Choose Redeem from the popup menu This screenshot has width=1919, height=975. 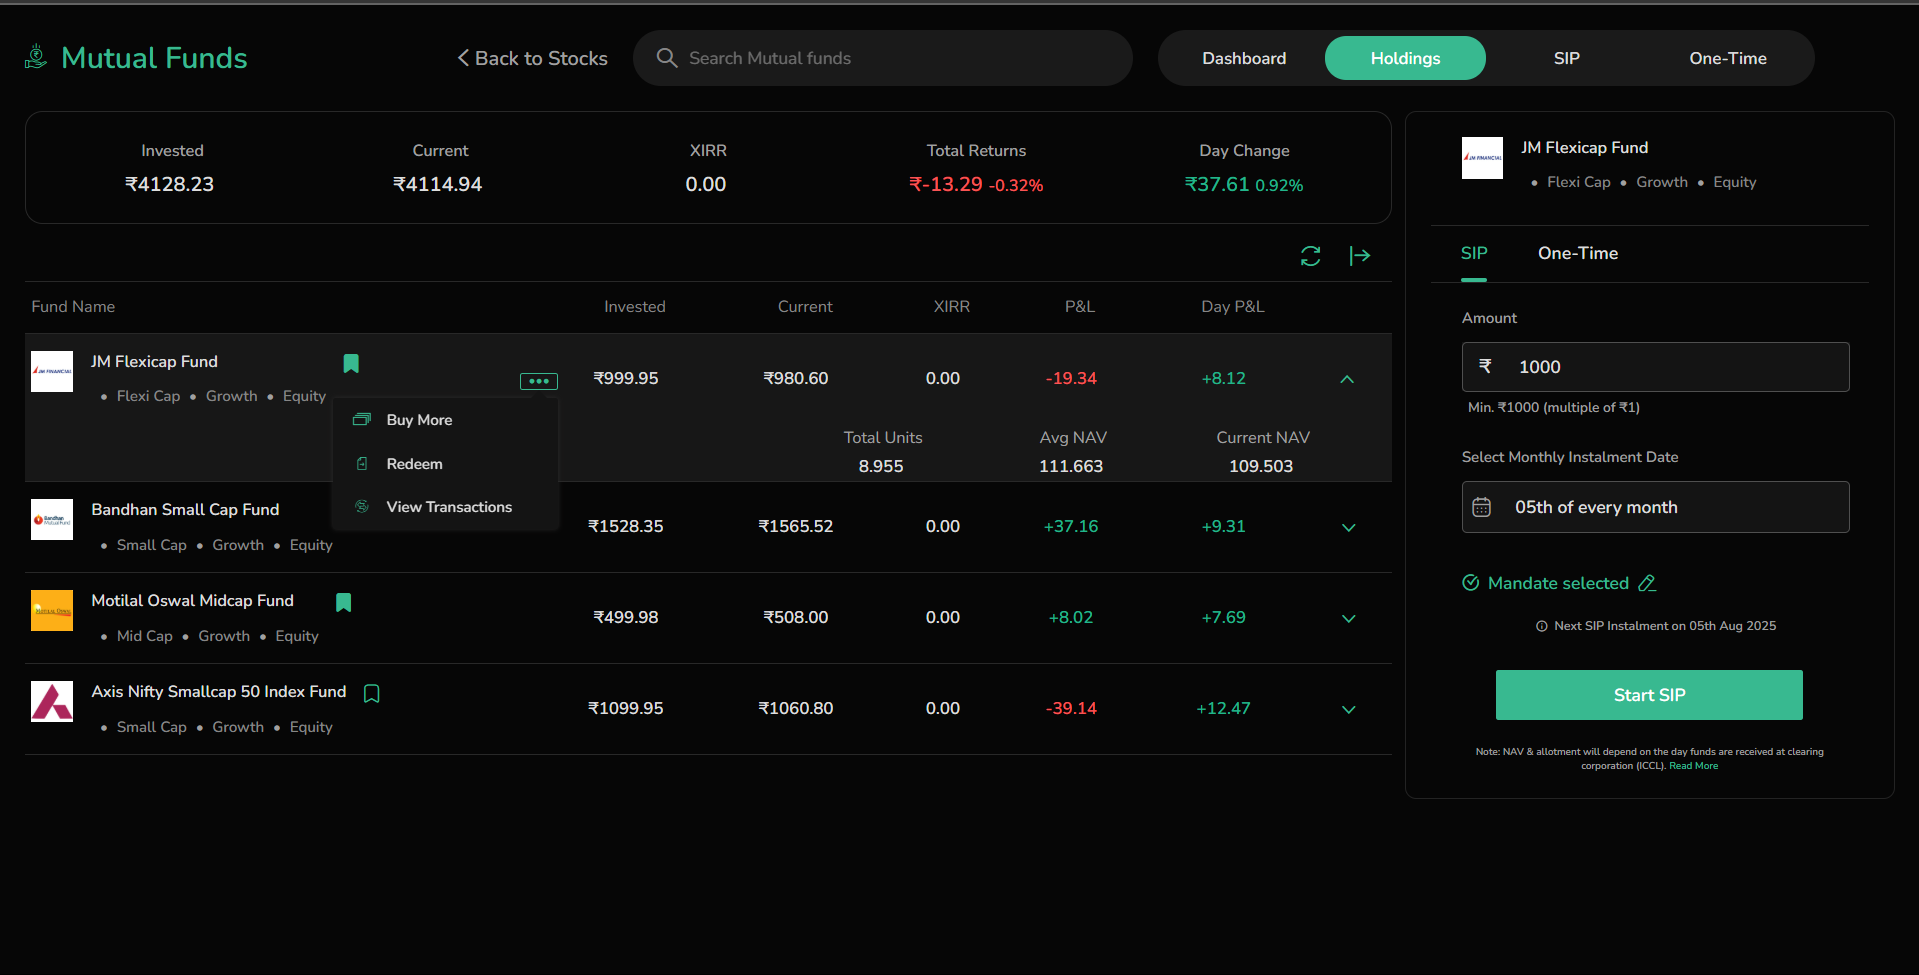click(414, 464)
